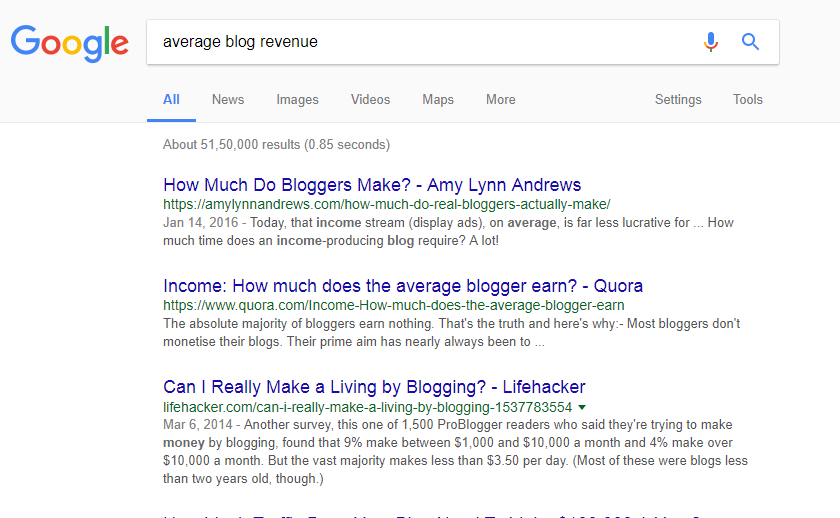Open the Videos tab
840x518 pixels.
(x=370, y=100)
